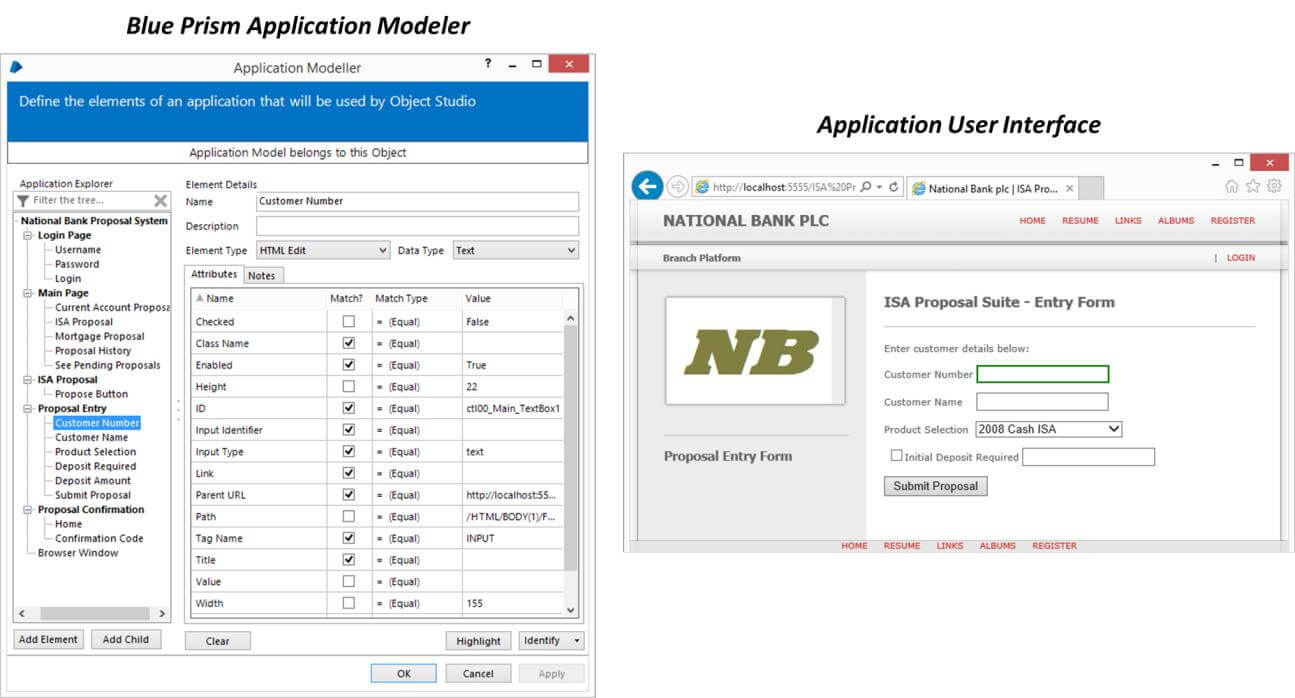Screen dimensions: 1295x698
Task: Select Username in the explorer tree
Action: tap(78, 250)
